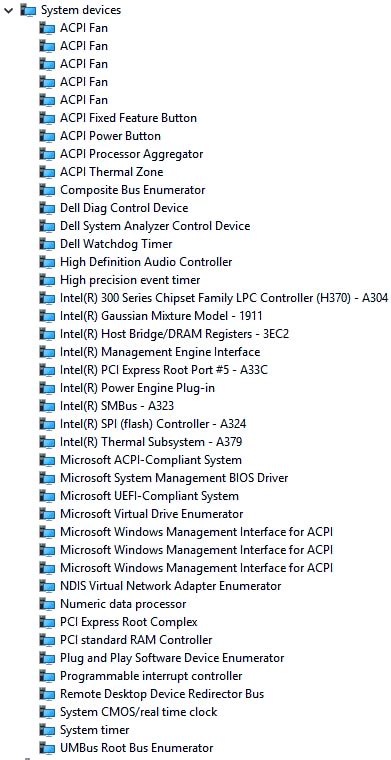Select Intel Host Bridge/DRAM Registers - 3EC2
Image resolution: width=391 pixels, height=760 pixels.
tap(175, 333)
